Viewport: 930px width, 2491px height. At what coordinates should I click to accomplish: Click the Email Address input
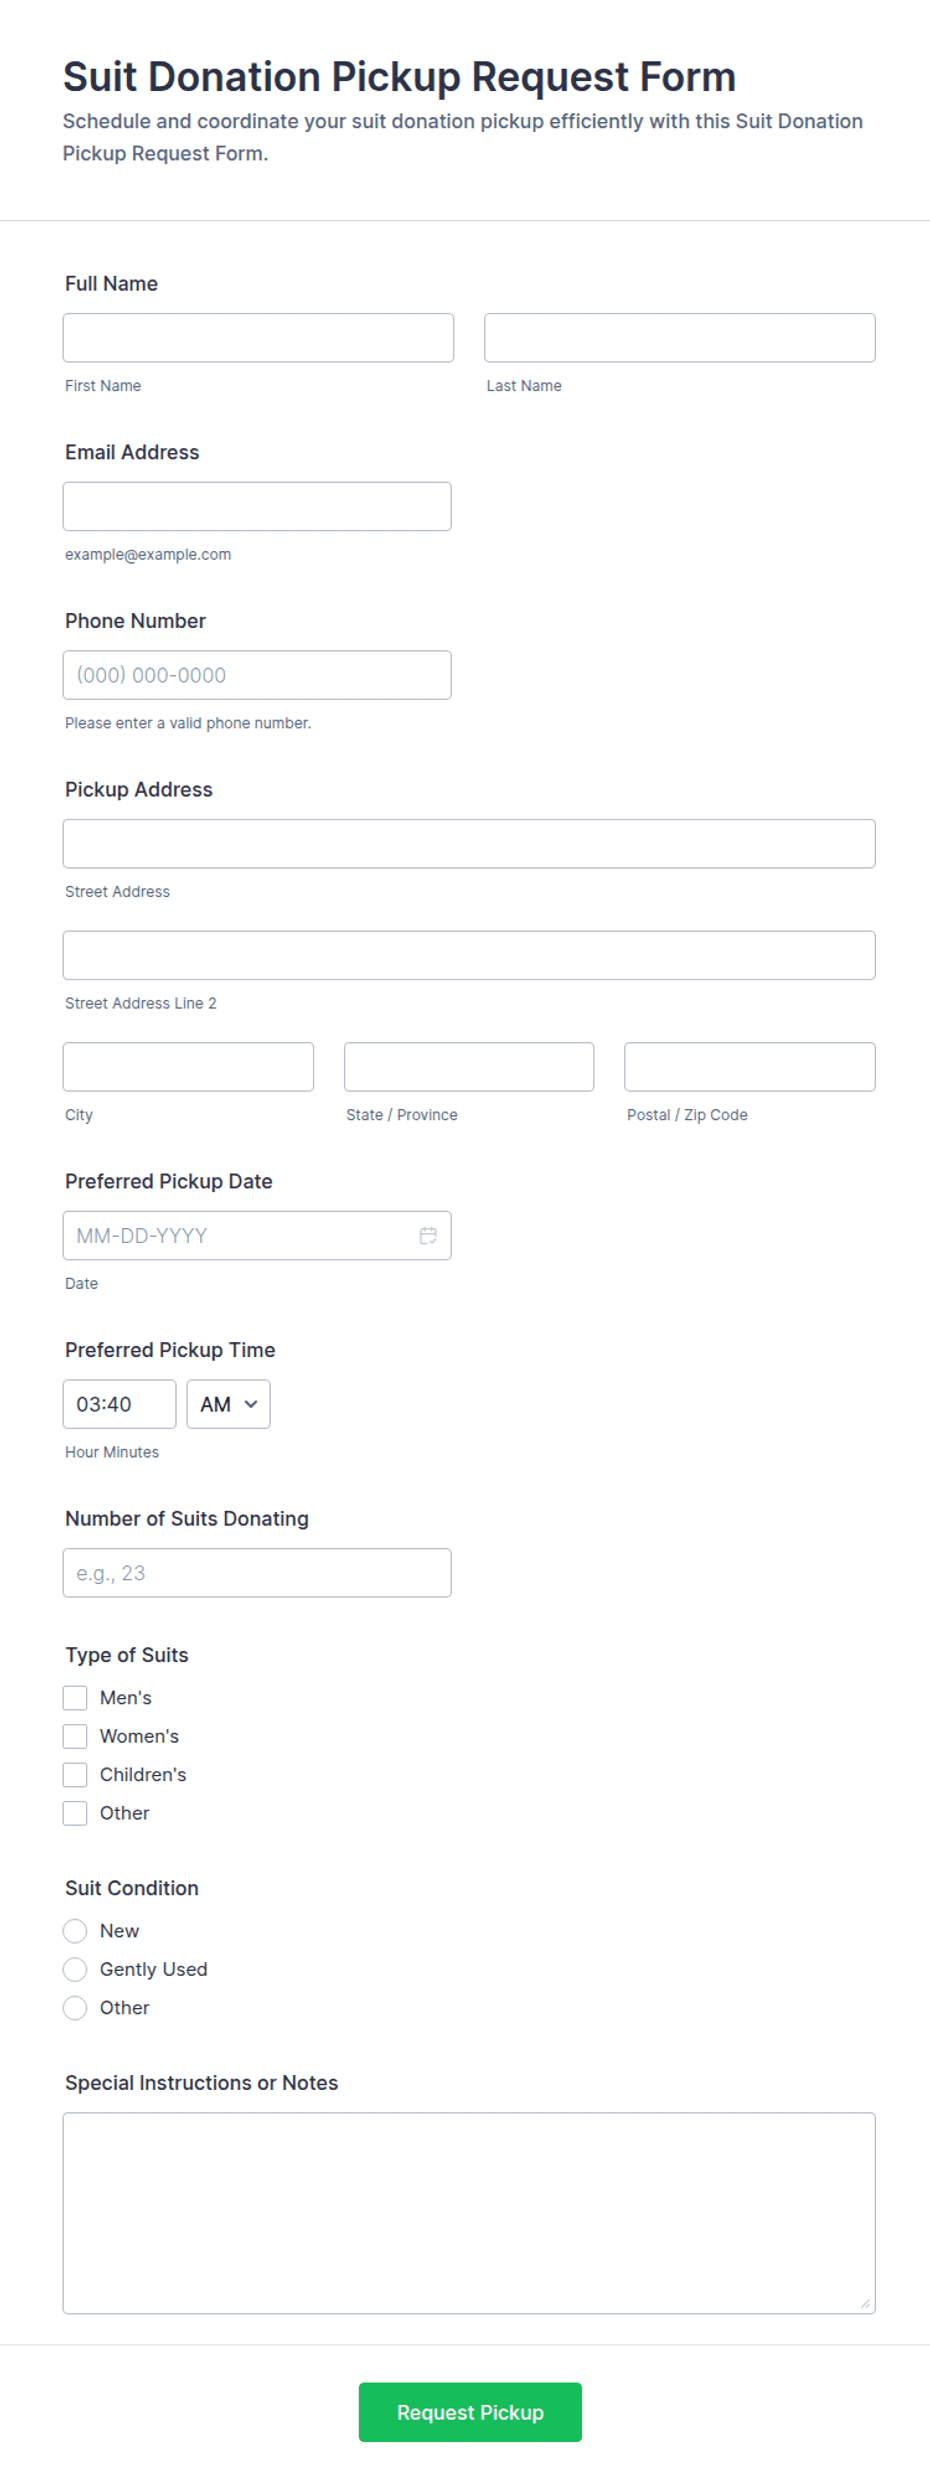coord(257,507)
